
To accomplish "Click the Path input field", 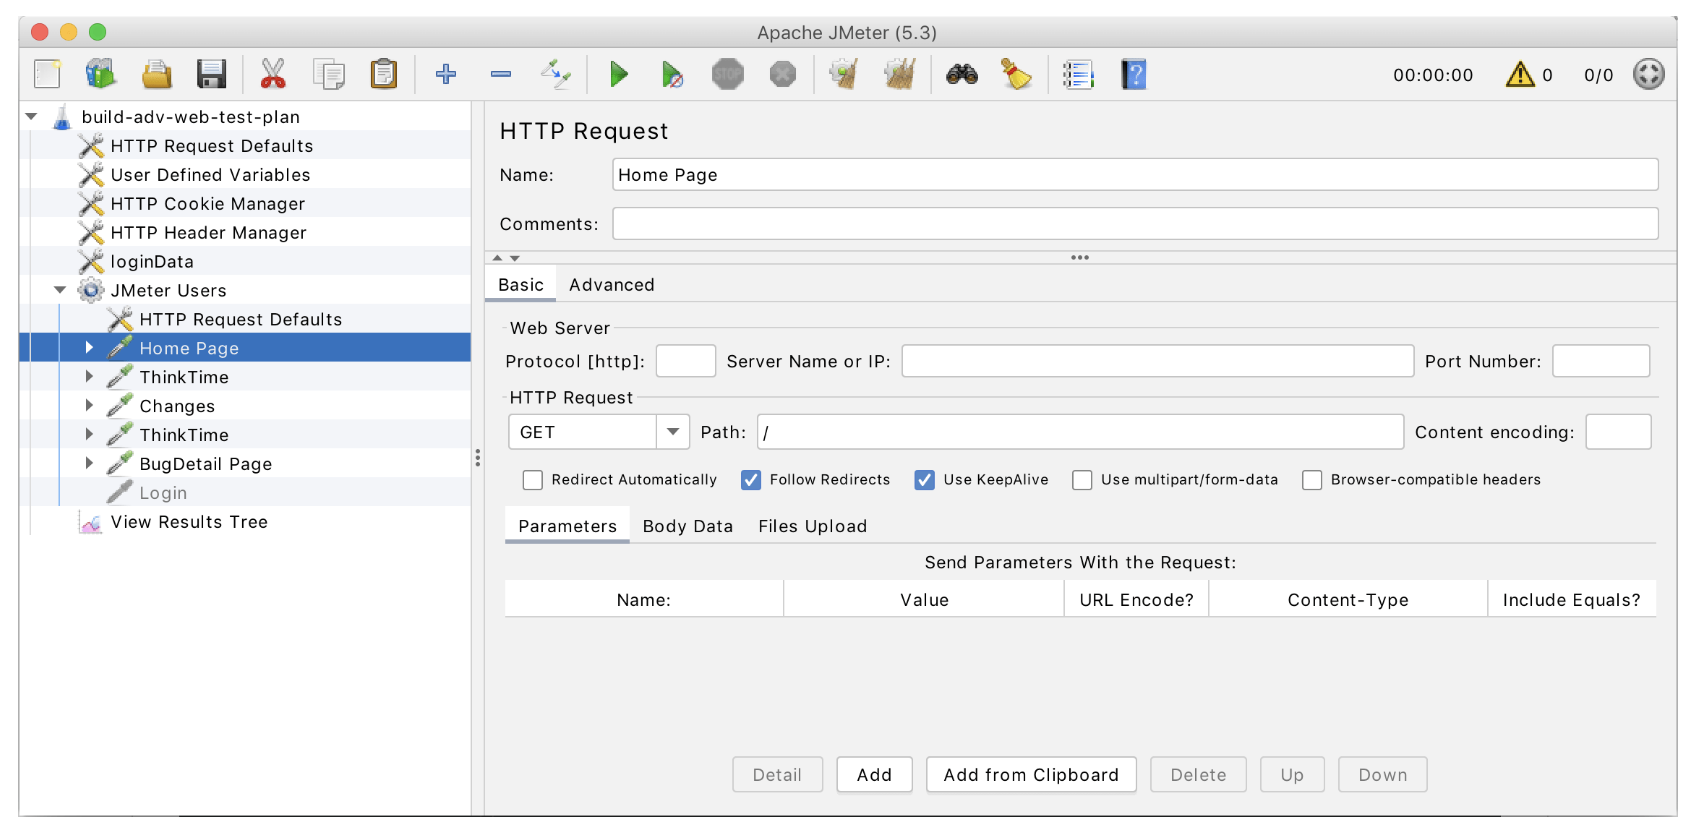I will point(1080,432).
